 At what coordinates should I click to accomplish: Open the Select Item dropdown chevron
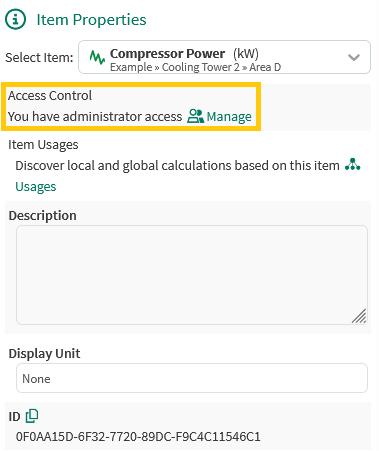(x=354, y=57)
